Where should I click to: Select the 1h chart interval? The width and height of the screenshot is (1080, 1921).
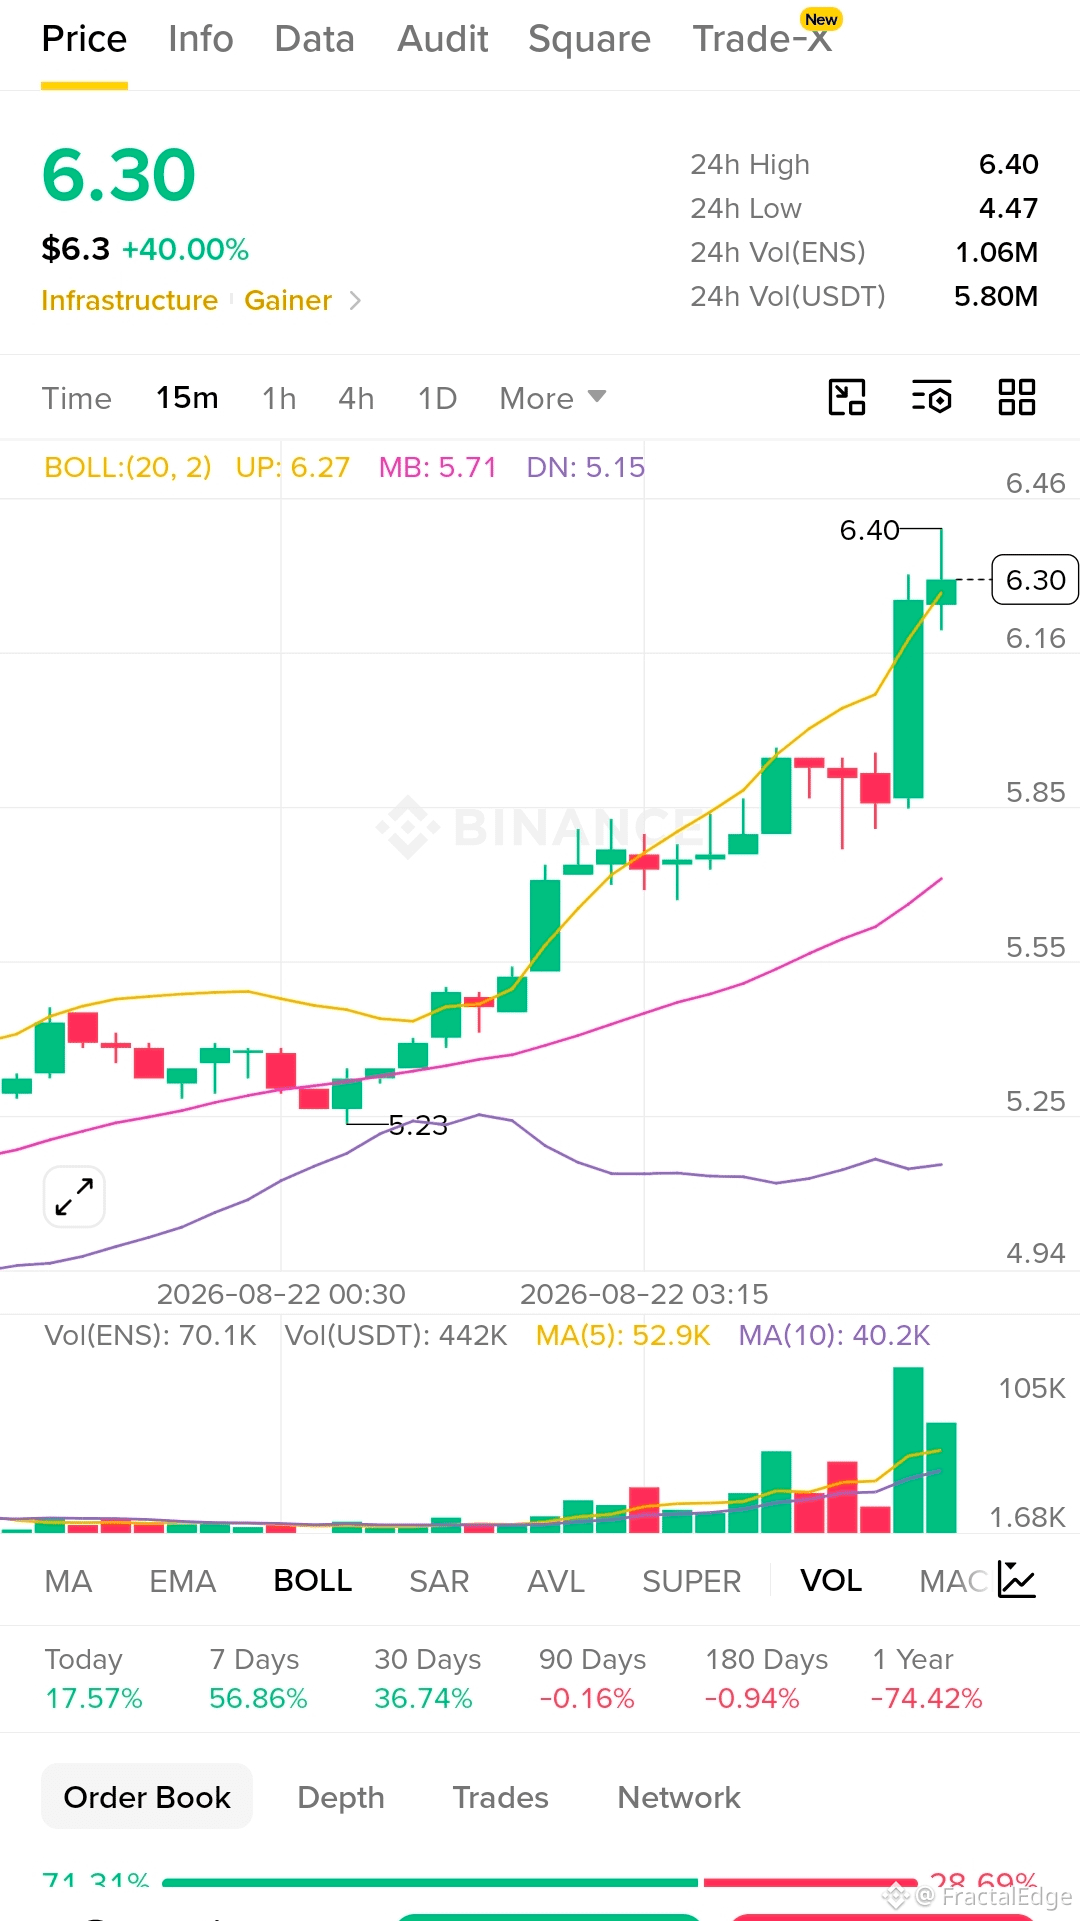point(279,398)
